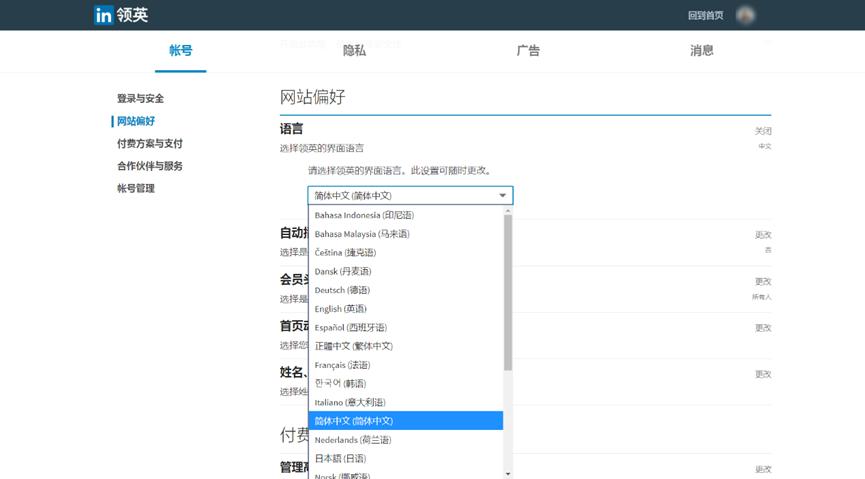Click 更改 on the 管理 settings row
The width and height of the screenshot is (865, 479).
(763, 469)
